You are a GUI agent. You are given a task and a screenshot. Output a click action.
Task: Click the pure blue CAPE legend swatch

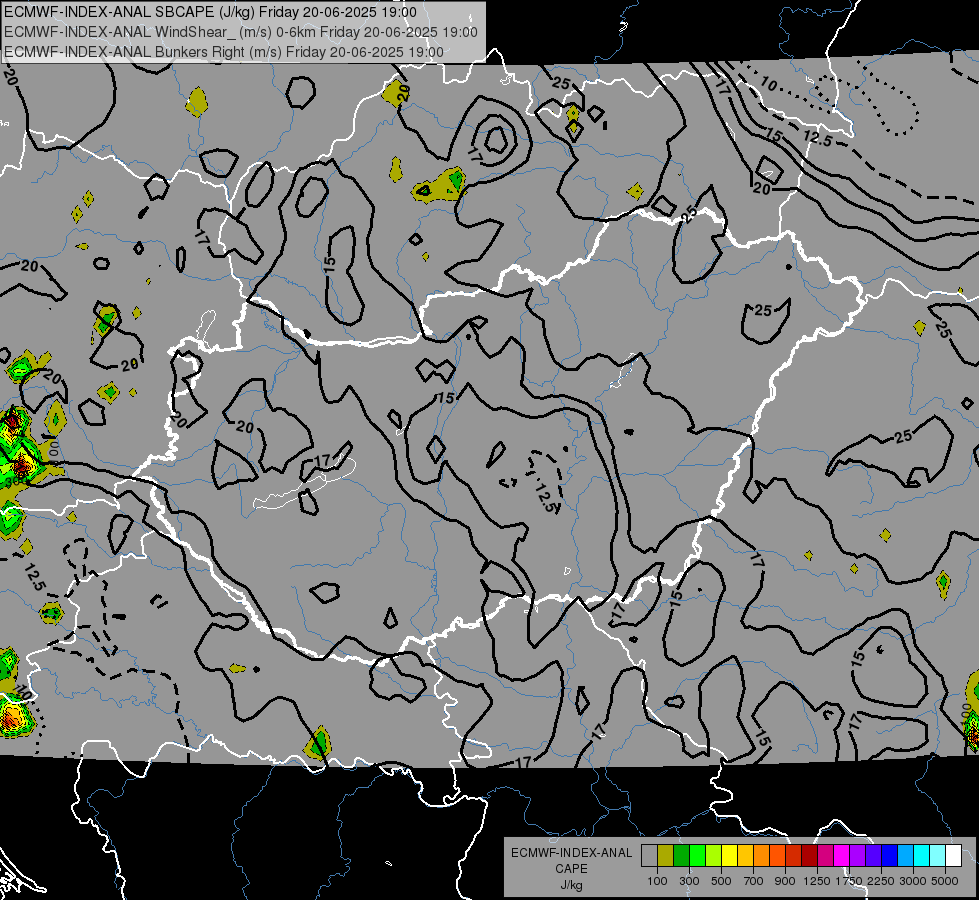pyautogui.click(x=890, y=856)
